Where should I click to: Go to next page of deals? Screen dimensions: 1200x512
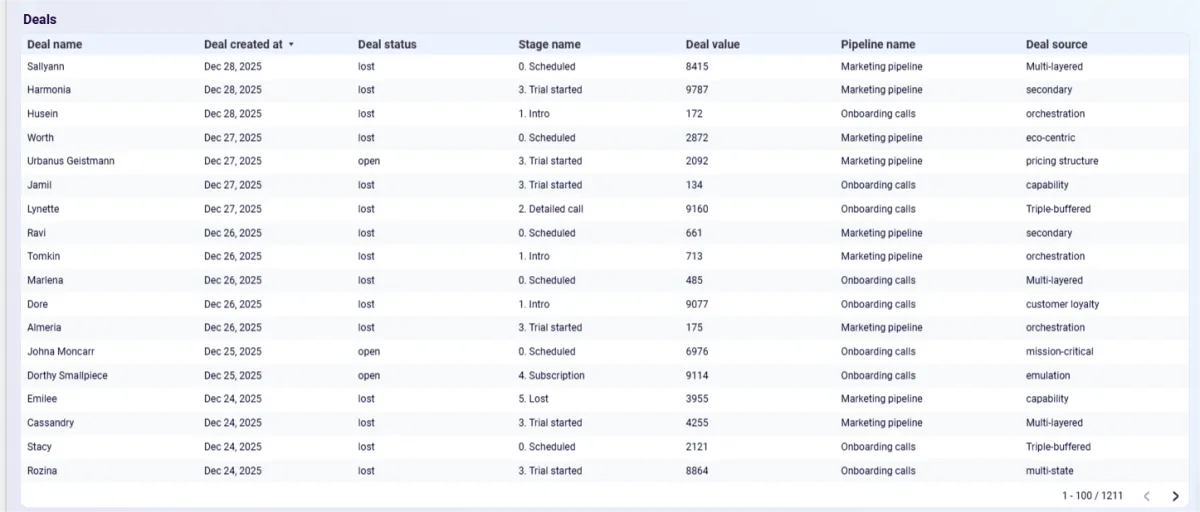[x=1175, y=496]
